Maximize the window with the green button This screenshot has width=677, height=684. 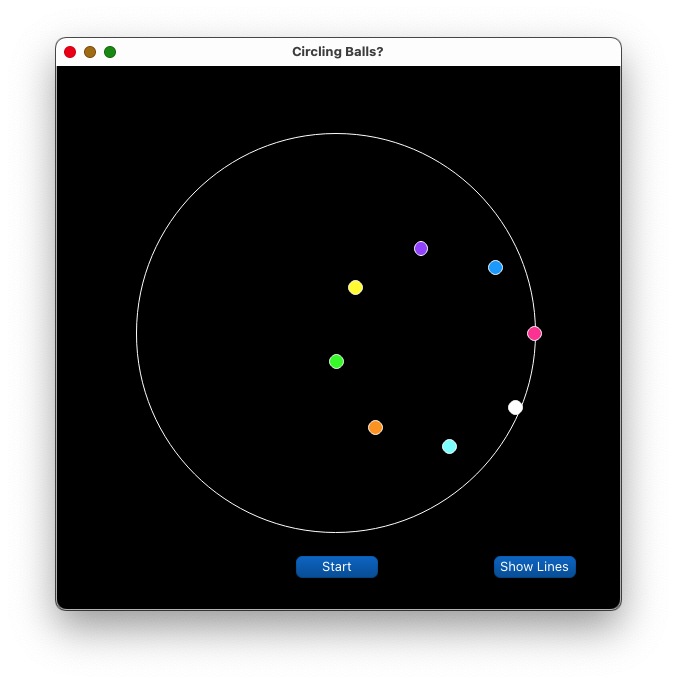110,52
